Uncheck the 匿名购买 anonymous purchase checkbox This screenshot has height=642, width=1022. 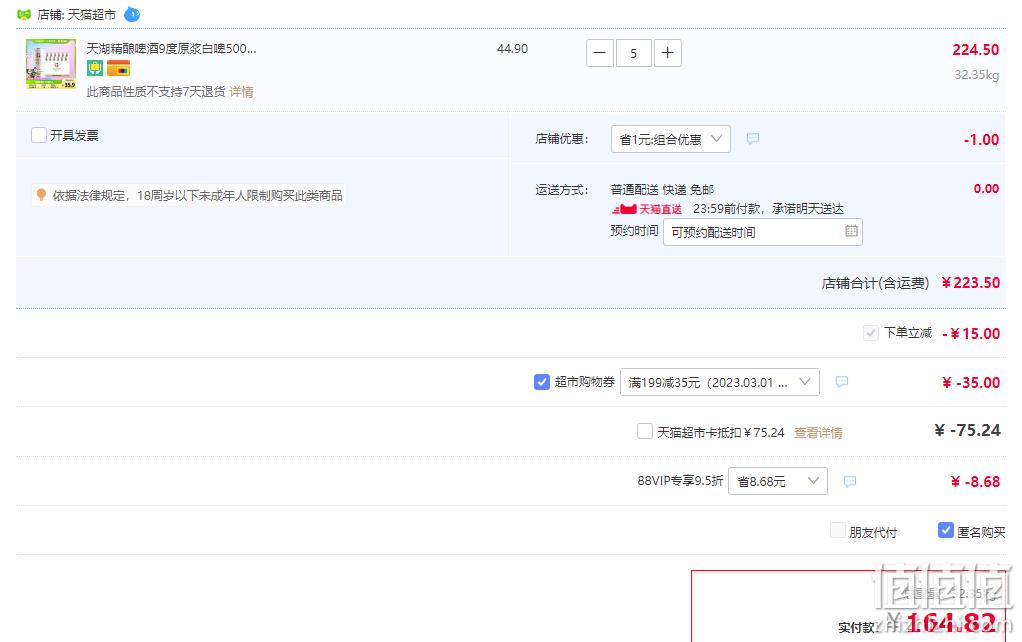click(946, 531)
